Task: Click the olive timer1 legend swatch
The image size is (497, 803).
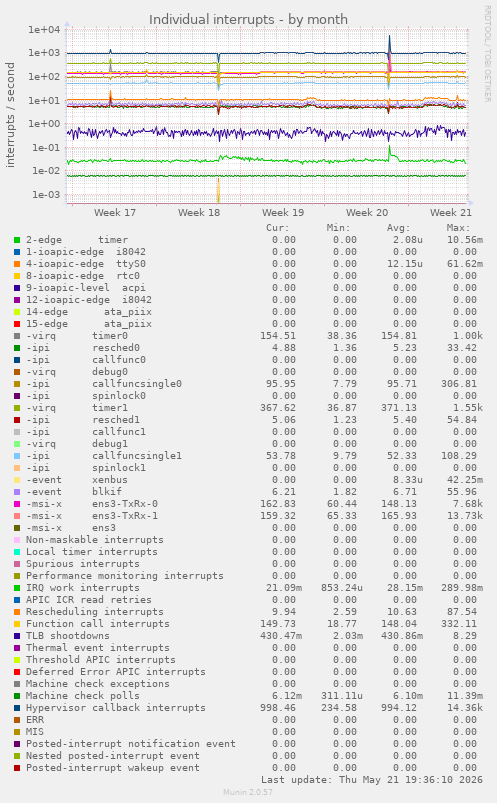Action: pyautogui.click(x=17, y=408)
